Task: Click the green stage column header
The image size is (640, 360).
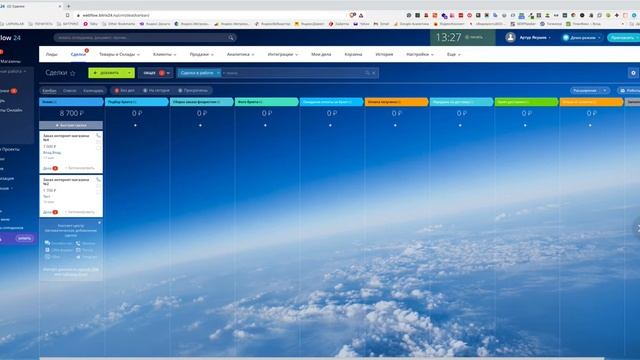Action: pyautogui.click(x=526, y=102)
